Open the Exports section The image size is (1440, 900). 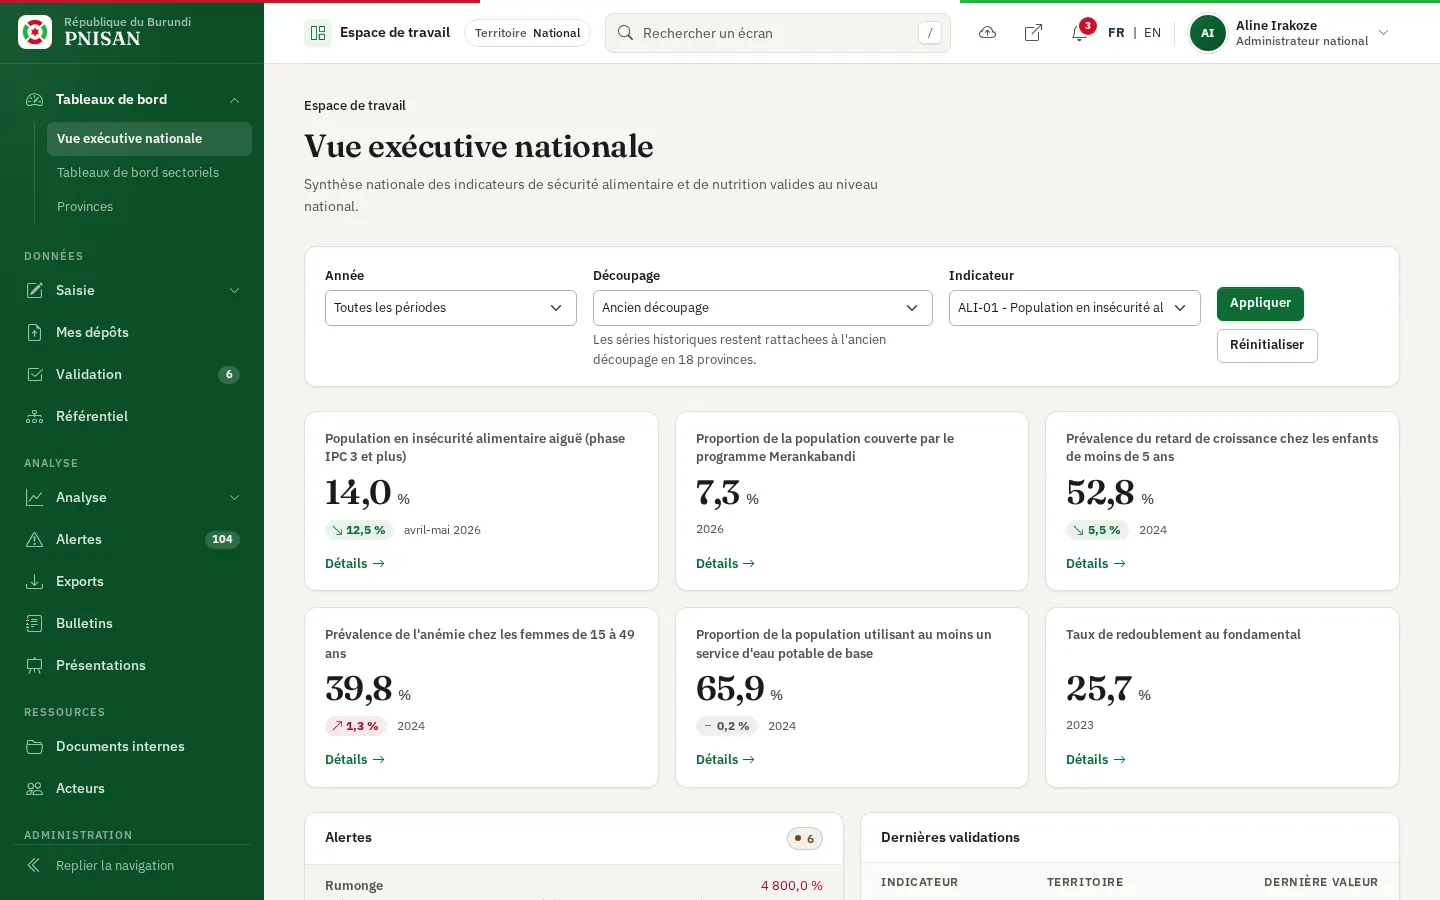click(x=132, y=581)
